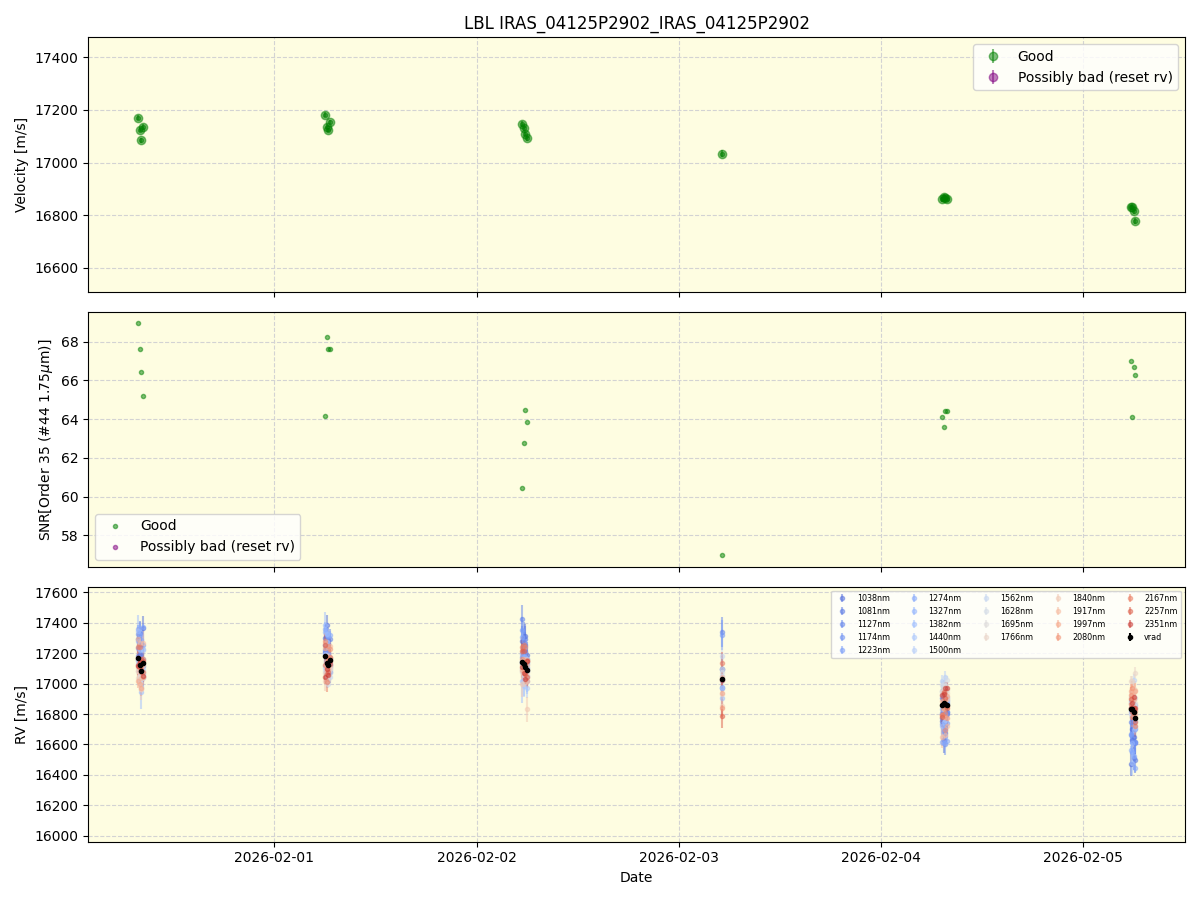Click the plot title 'LBL IRAS_04125P2902_IRAS_04125P2902'
The image size is (1200, 900).
click(x=636, y=23)
